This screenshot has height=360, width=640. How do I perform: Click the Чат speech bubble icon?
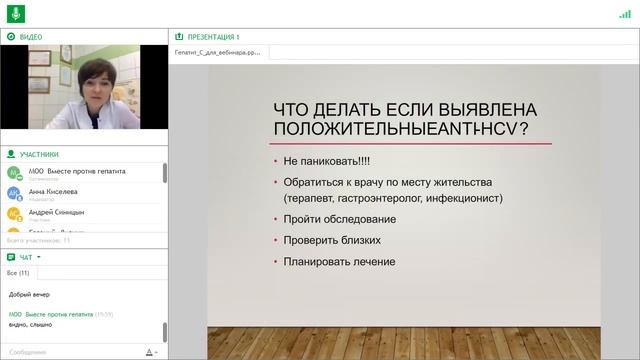coord(11,257)
